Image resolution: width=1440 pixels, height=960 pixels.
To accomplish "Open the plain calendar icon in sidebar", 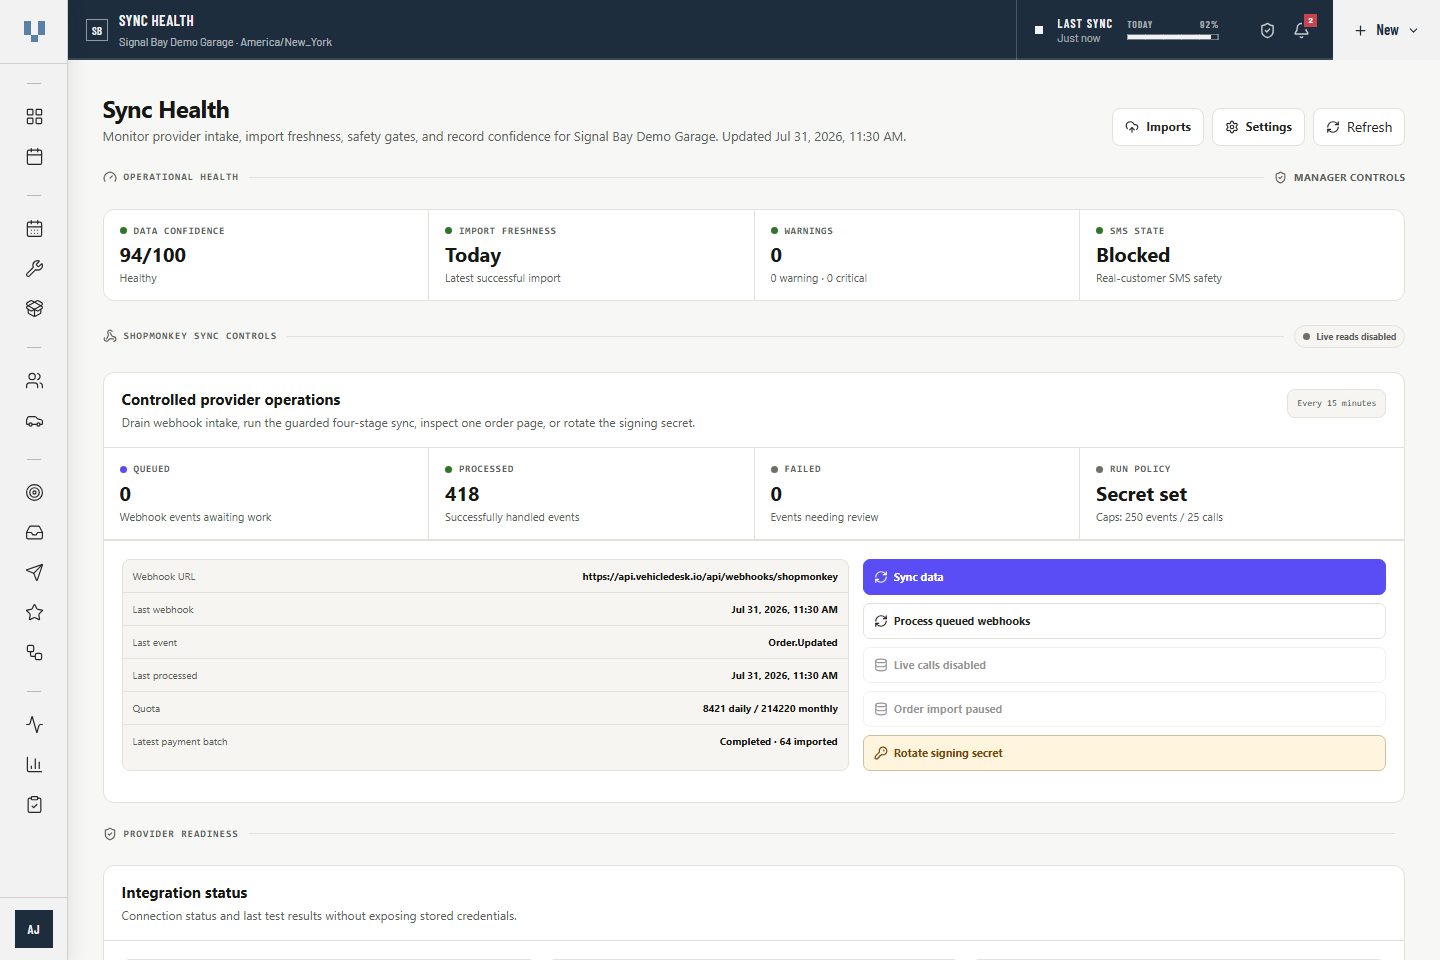I will (x=34, y=157).
